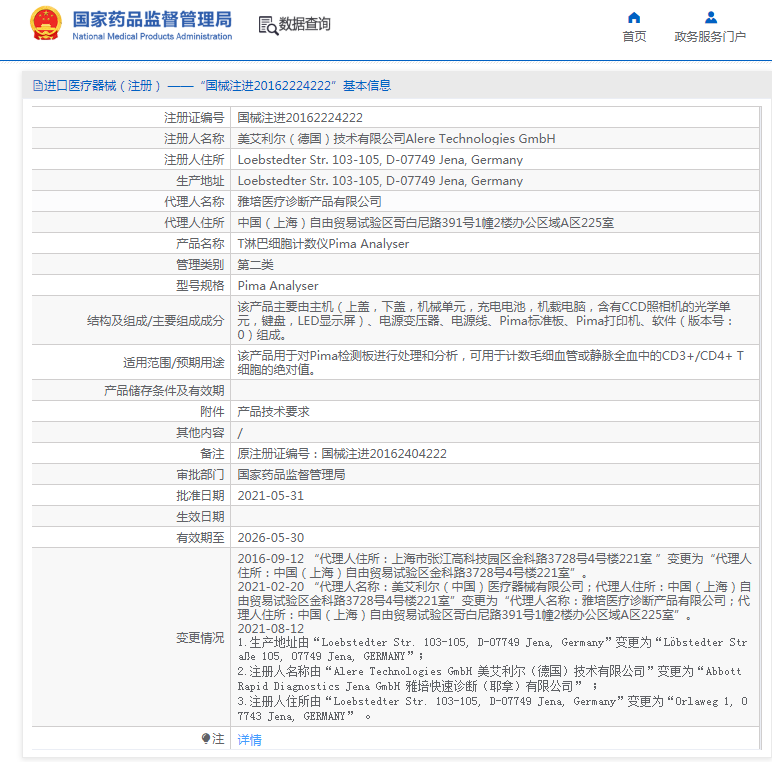Click the Abbott Rapid Diagnostics Jena change line
The height and width of the screenshot is (762, 772).
pyautogui.click(x=490, y=678)
